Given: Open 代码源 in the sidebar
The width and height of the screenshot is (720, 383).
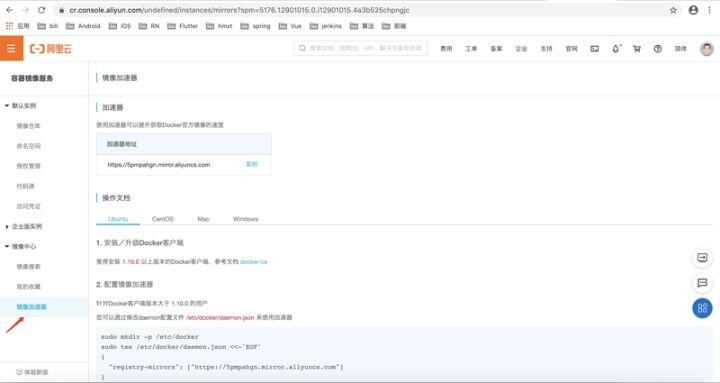Looking at the screenshot, I should click(26, 186).
